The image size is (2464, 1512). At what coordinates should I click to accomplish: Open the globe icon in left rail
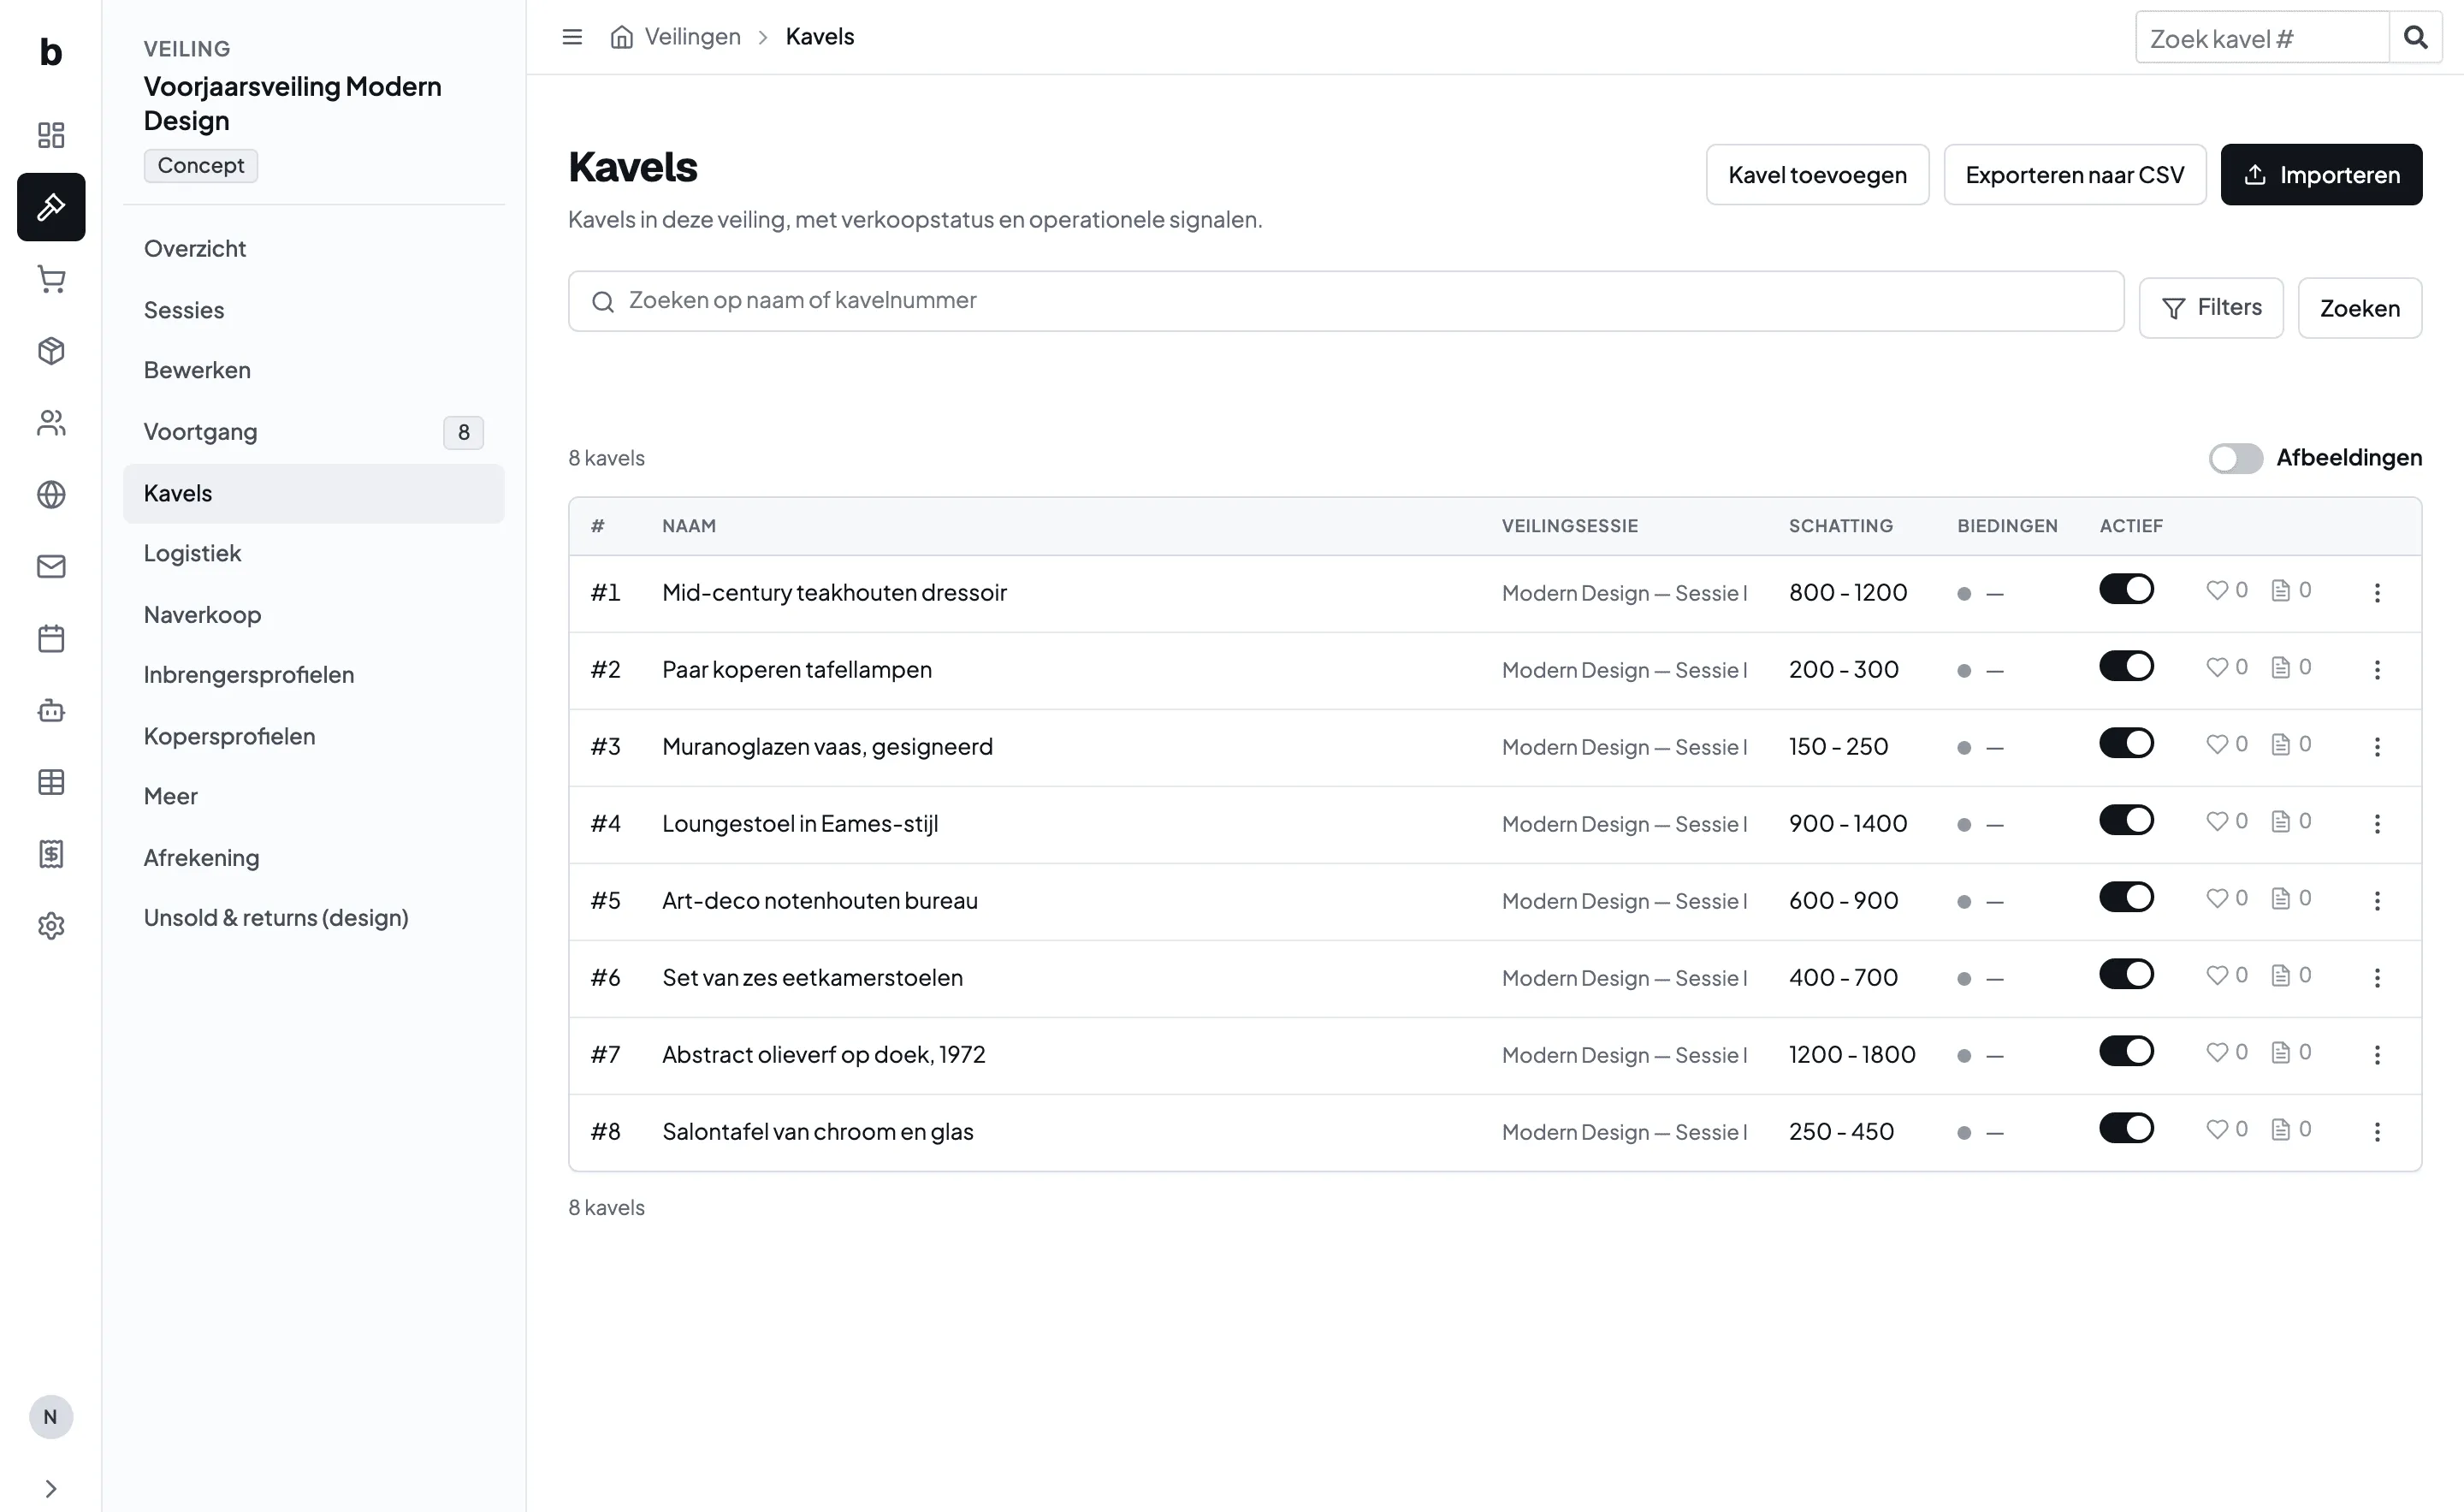point(51,495)
